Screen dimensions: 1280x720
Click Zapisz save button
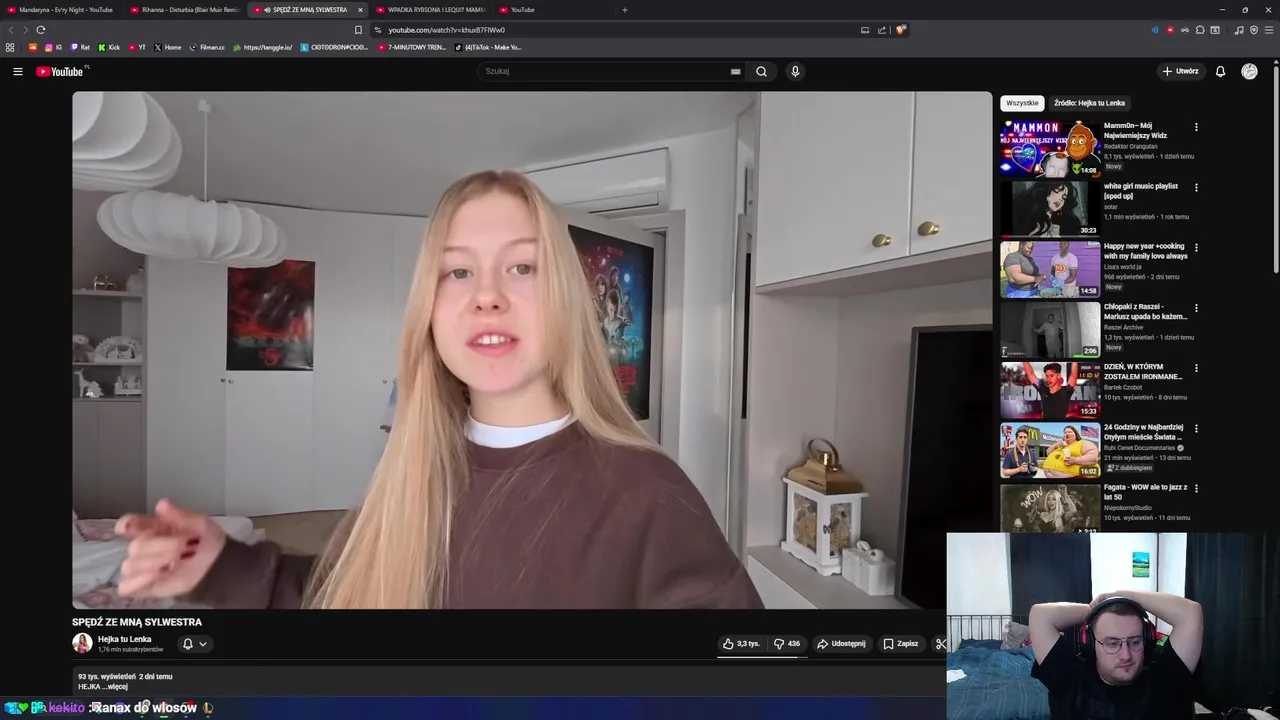coord(901,644)
